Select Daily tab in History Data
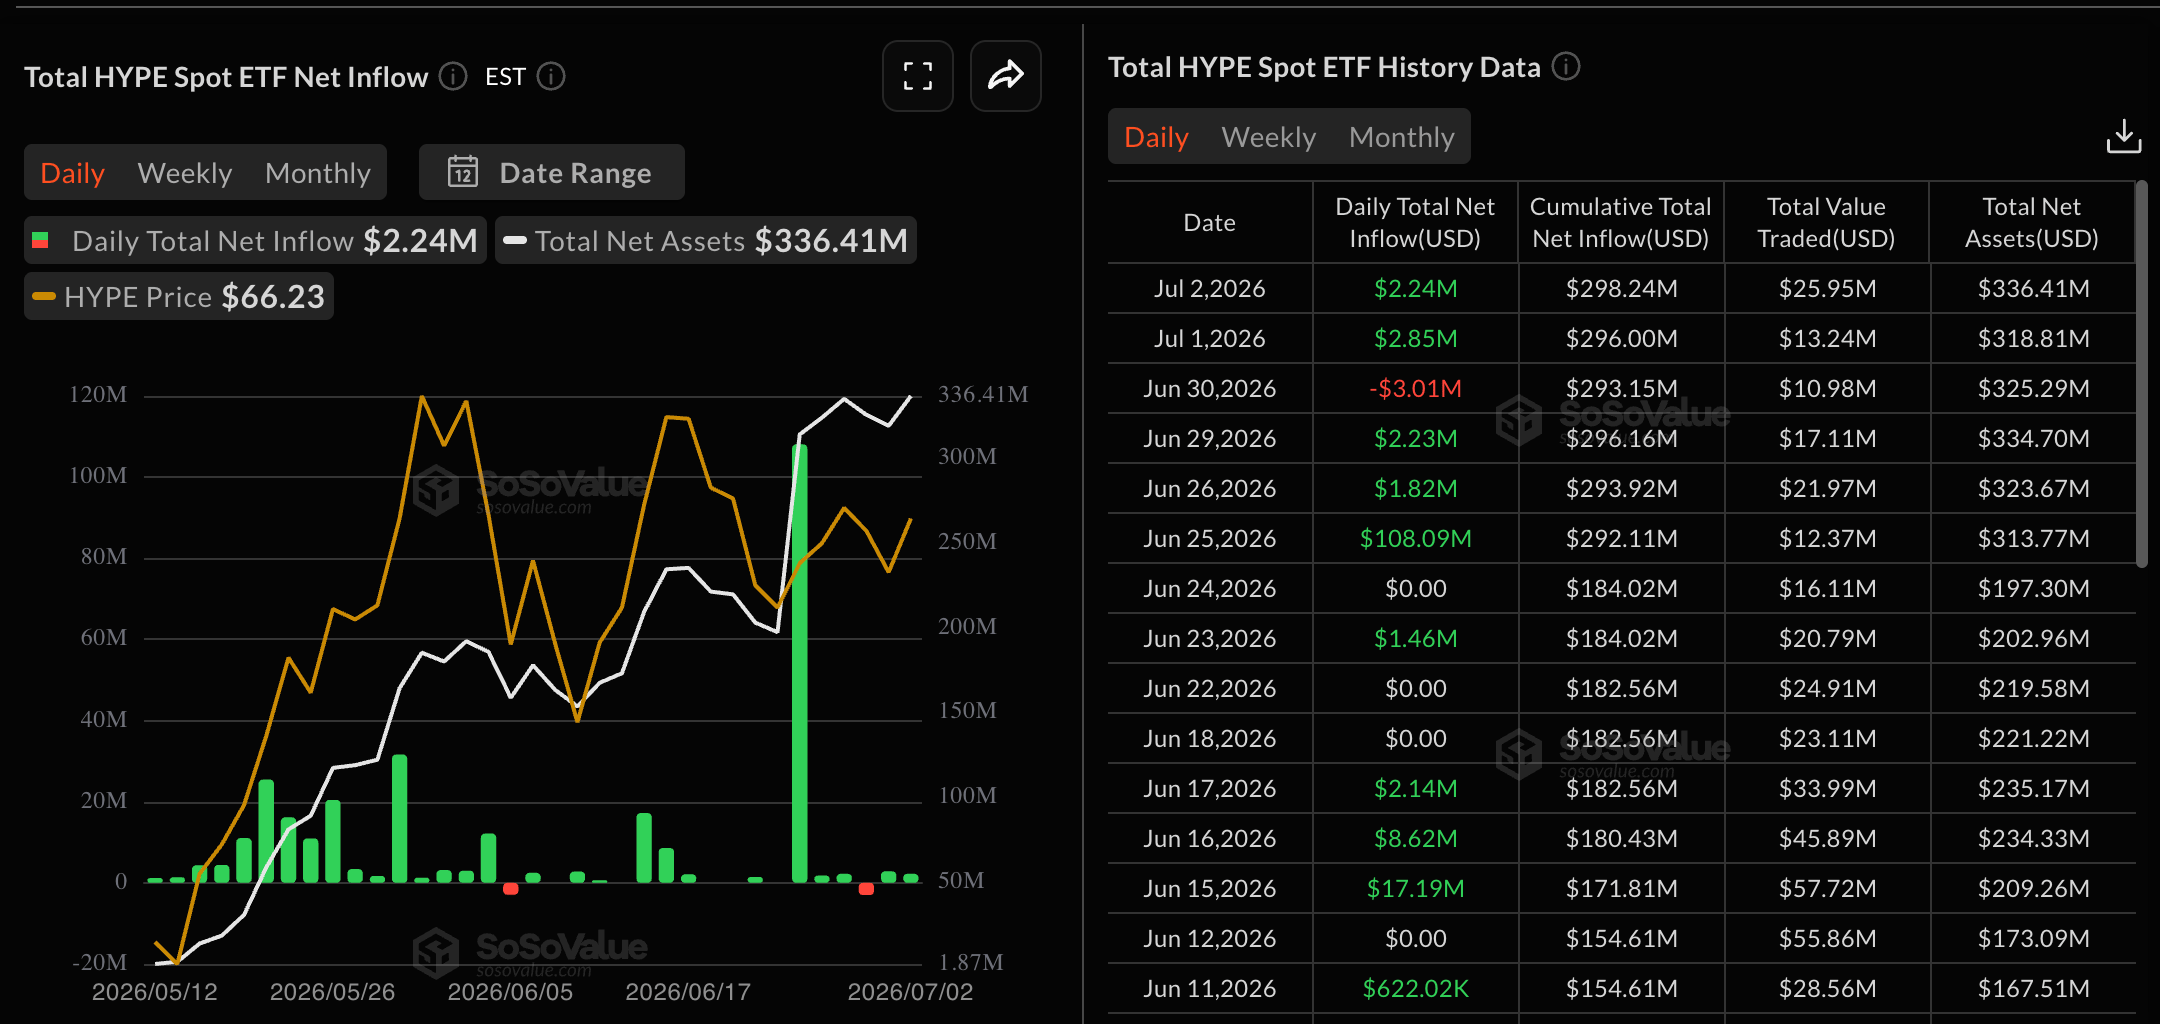 (1156, 137)
